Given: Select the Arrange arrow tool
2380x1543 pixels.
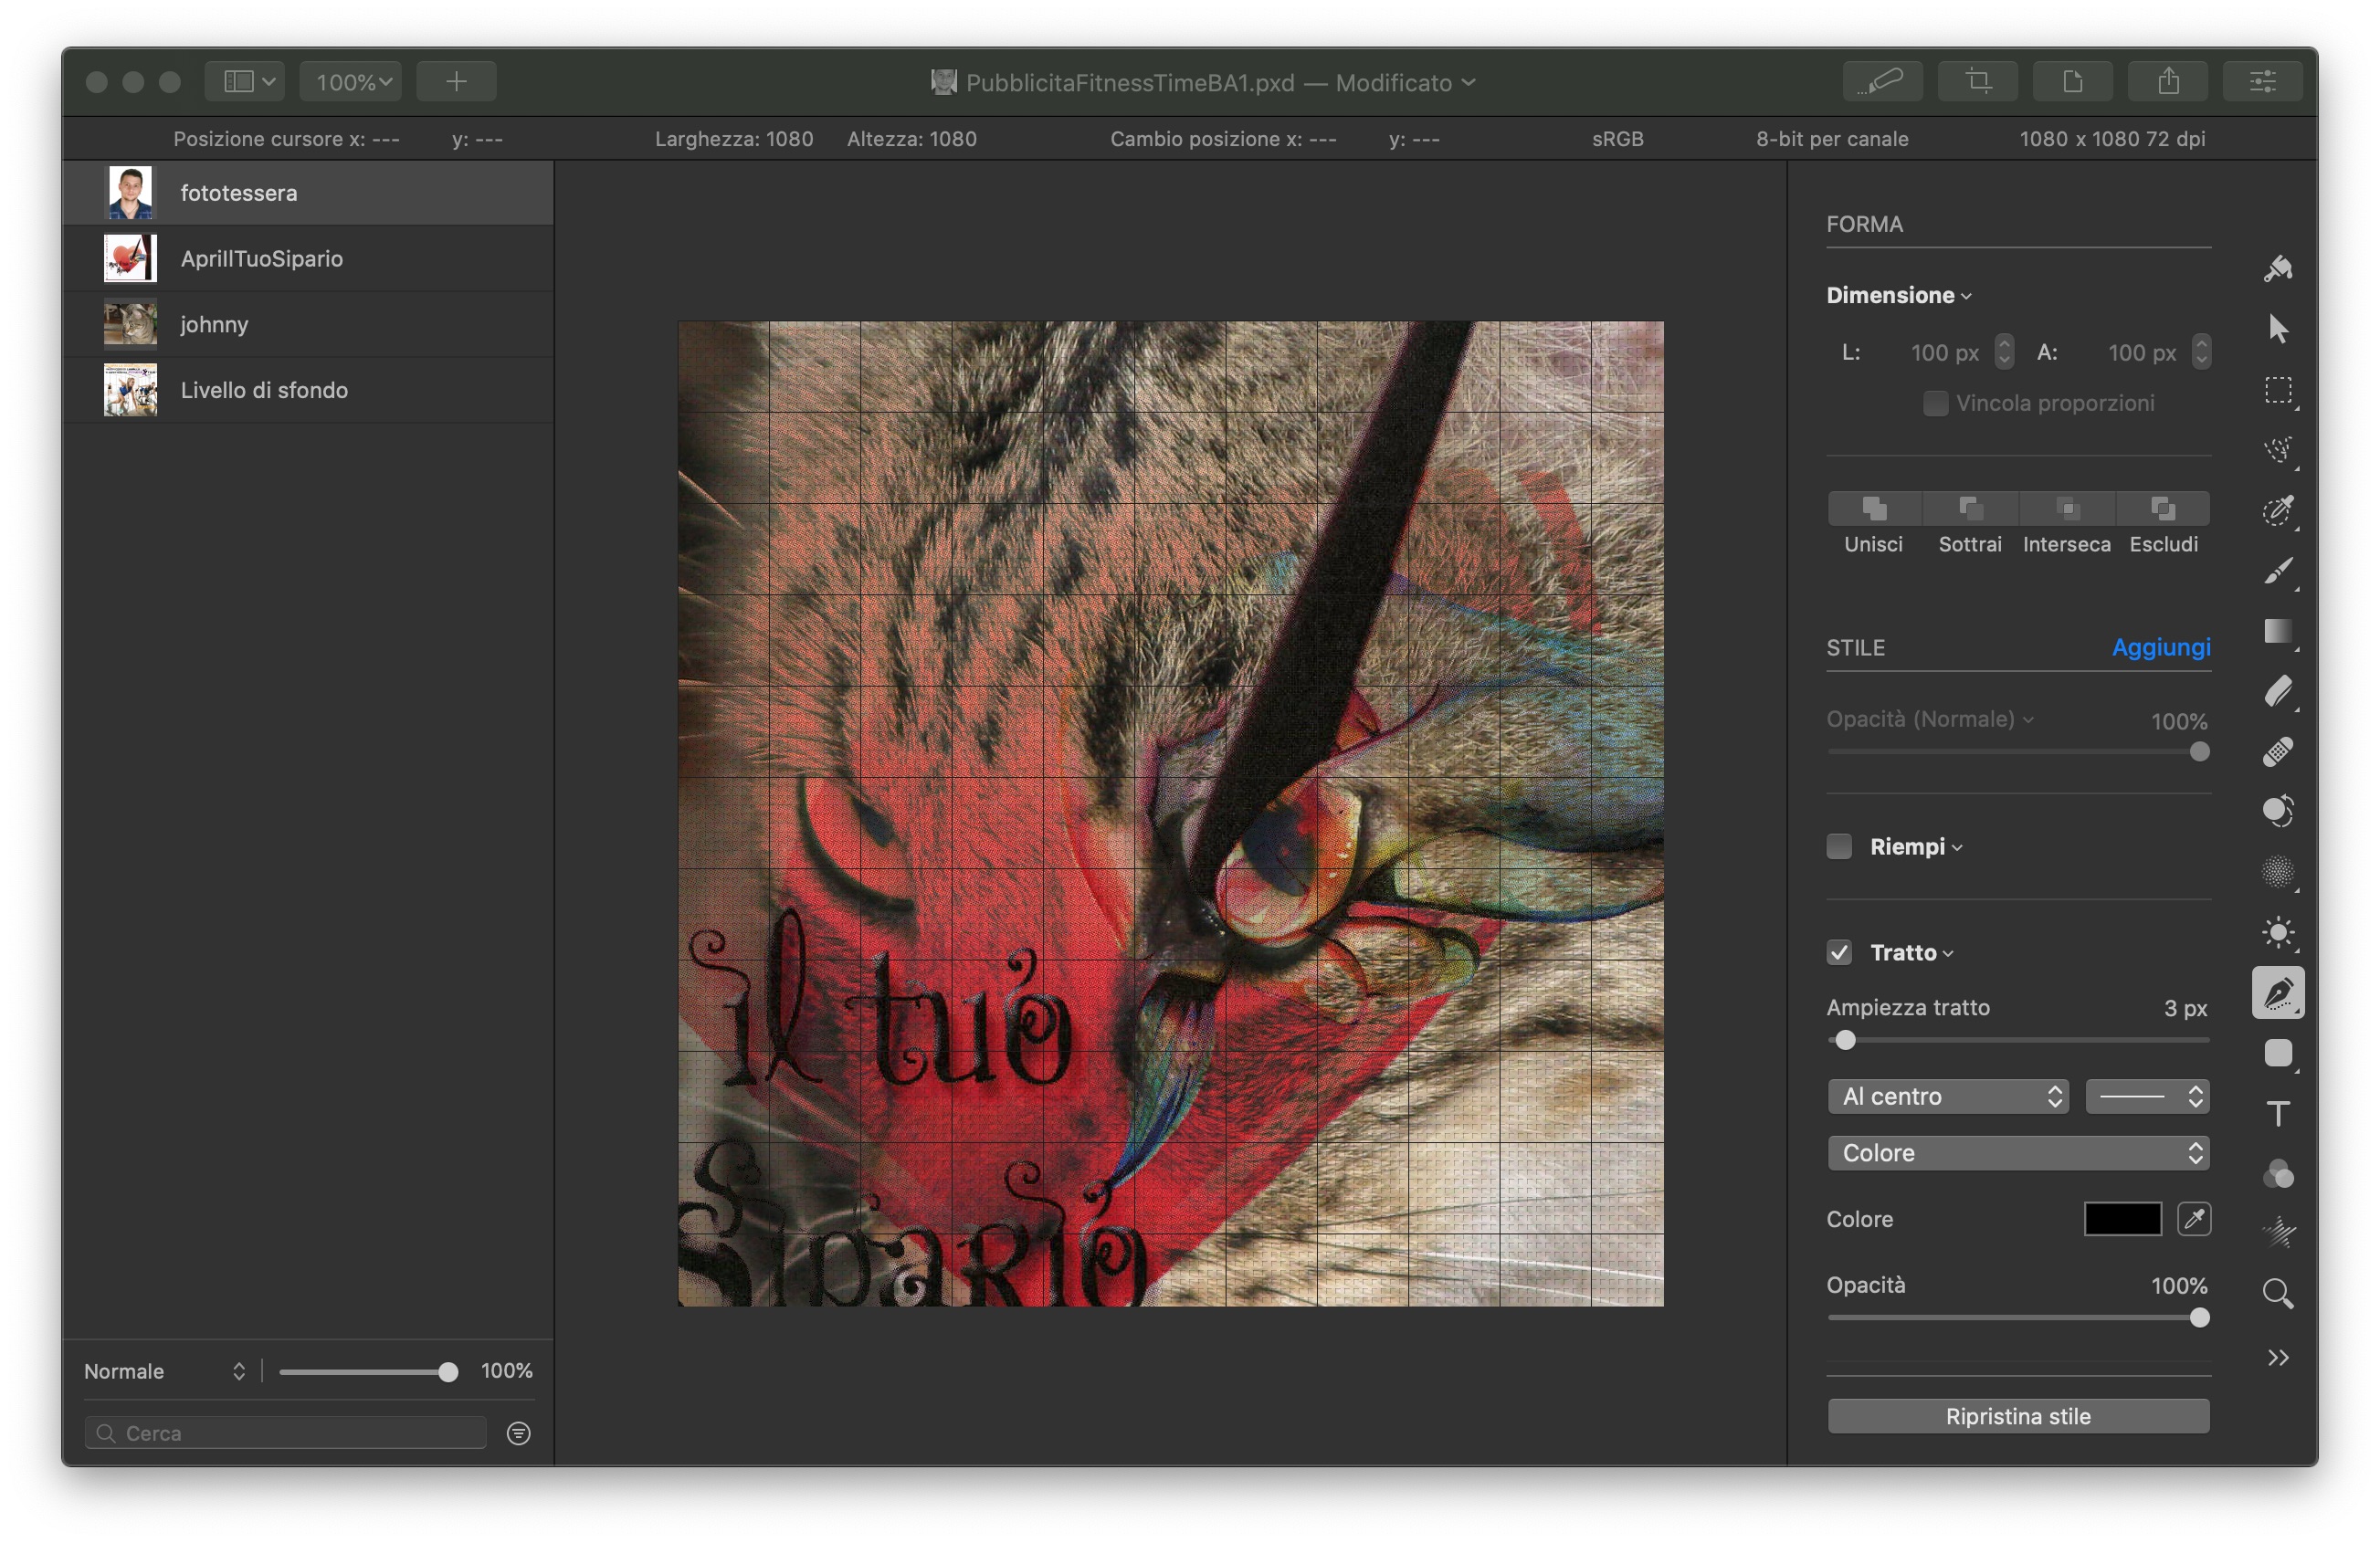Looking at the screenshot, I should [2277, 328].
